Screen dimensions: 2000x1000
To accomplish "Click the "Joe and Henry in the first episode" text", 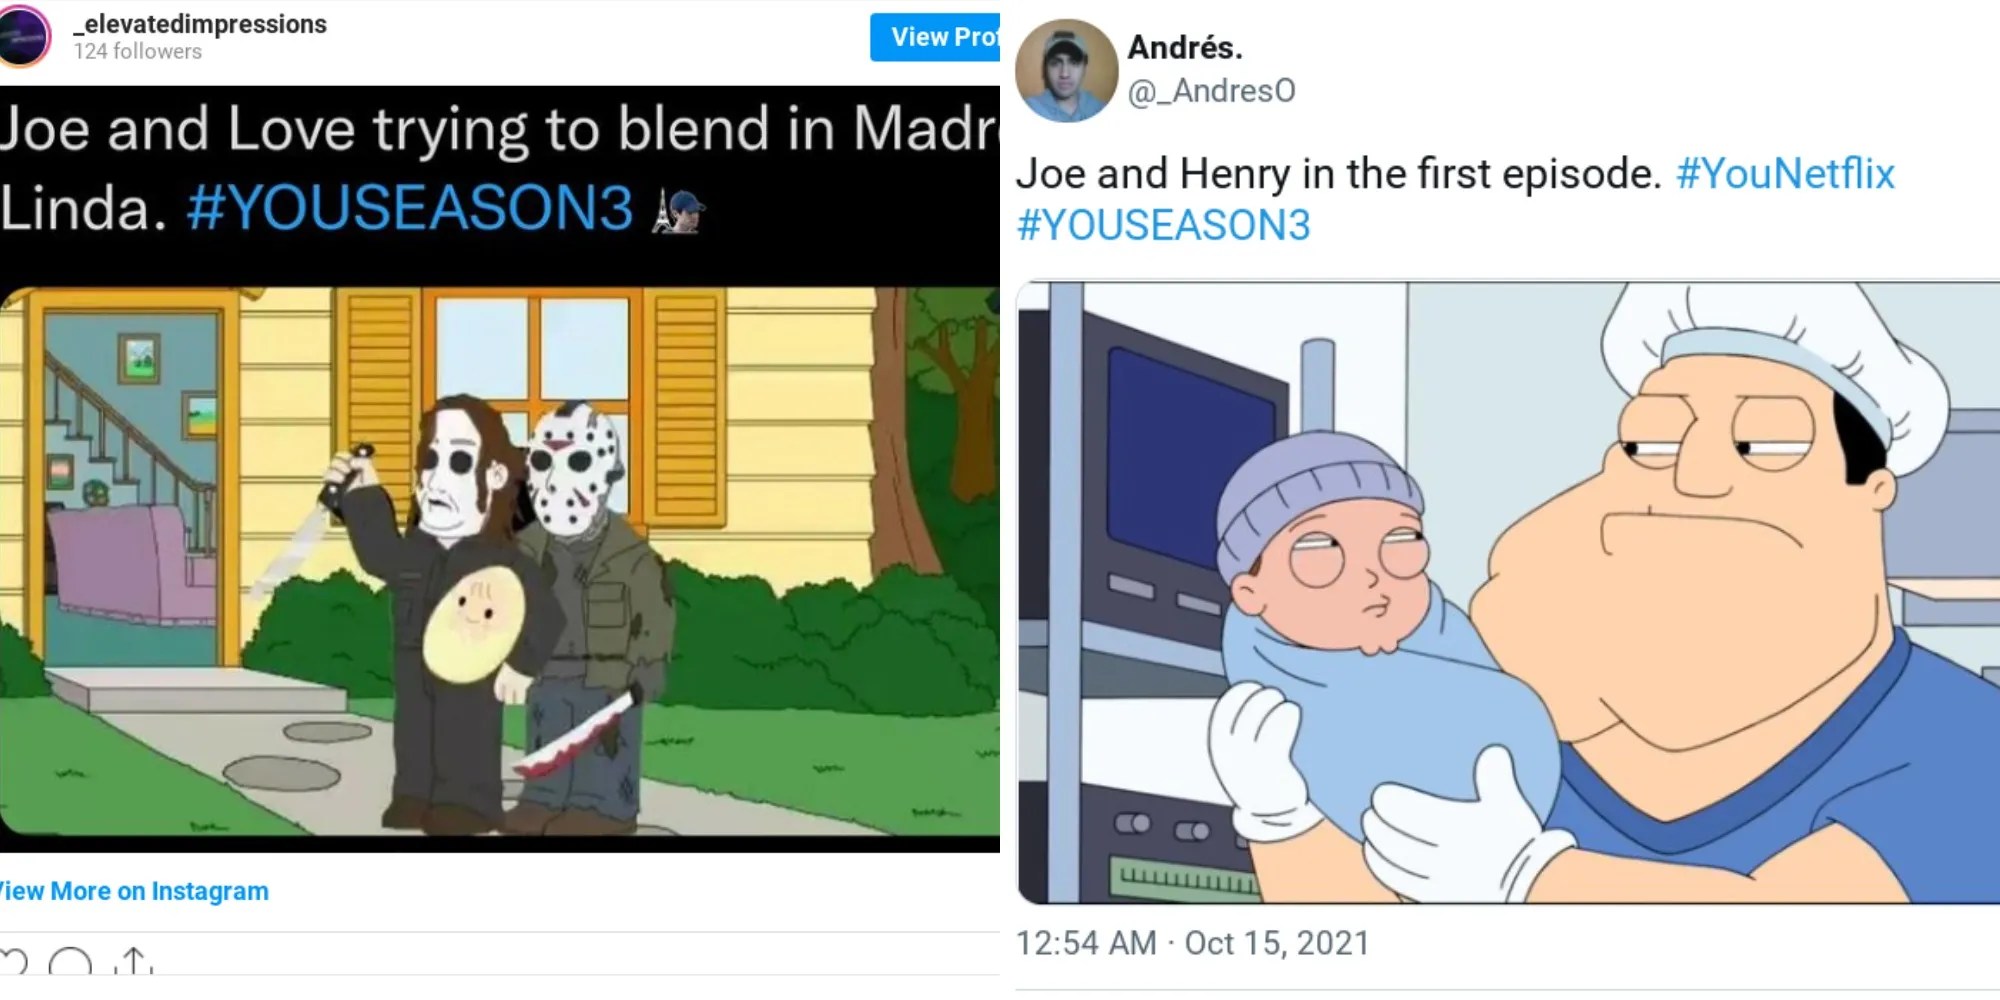I will click(1339, 174).
